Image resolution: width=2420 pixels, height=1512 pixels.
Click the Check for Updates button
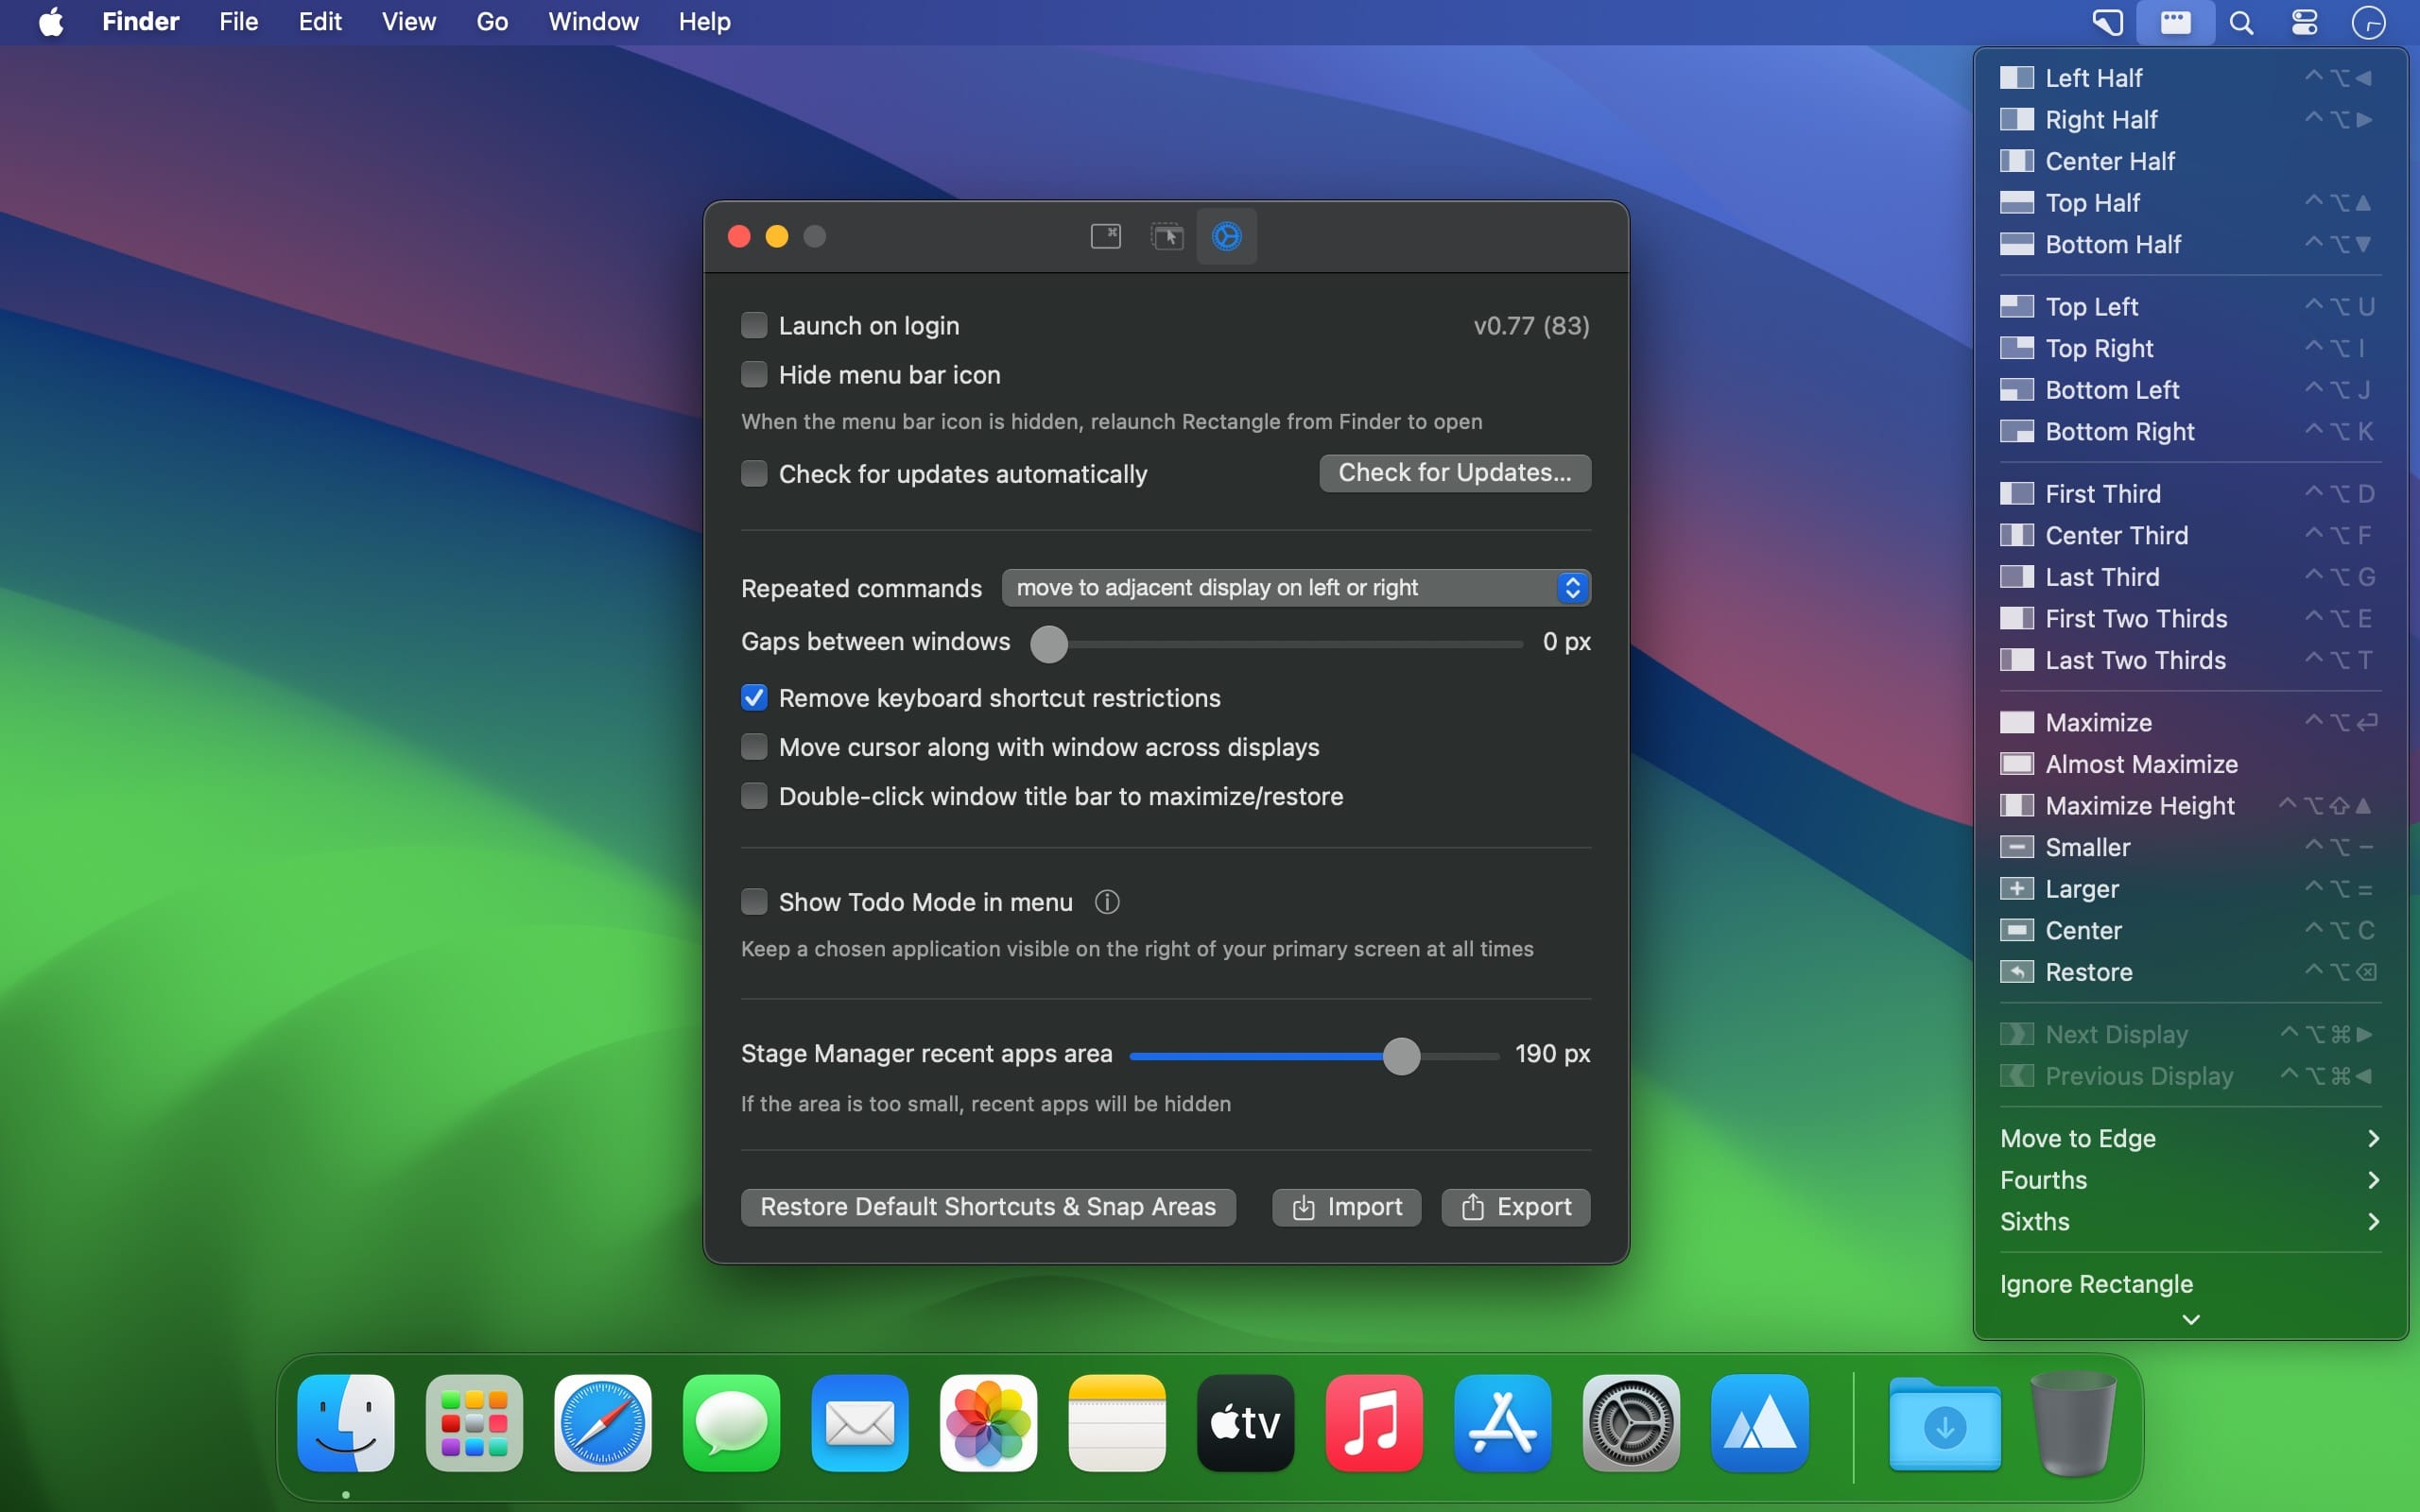[x=1454, y=473]
